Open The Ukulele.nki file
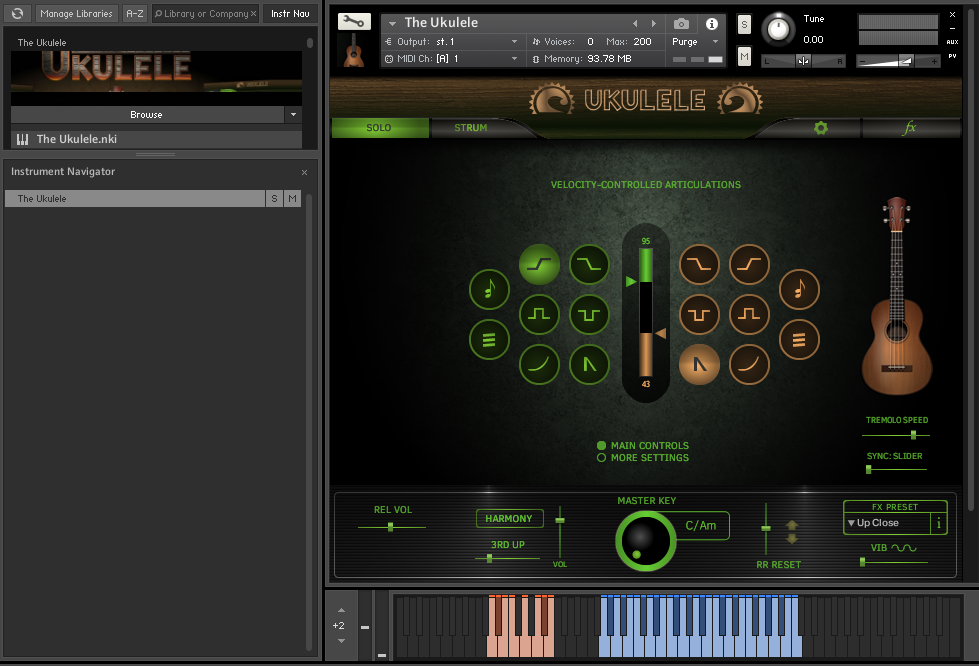Image resolution: width=979 pixels, height=666 pixels. pyautogui.click(x=156, y=139)
